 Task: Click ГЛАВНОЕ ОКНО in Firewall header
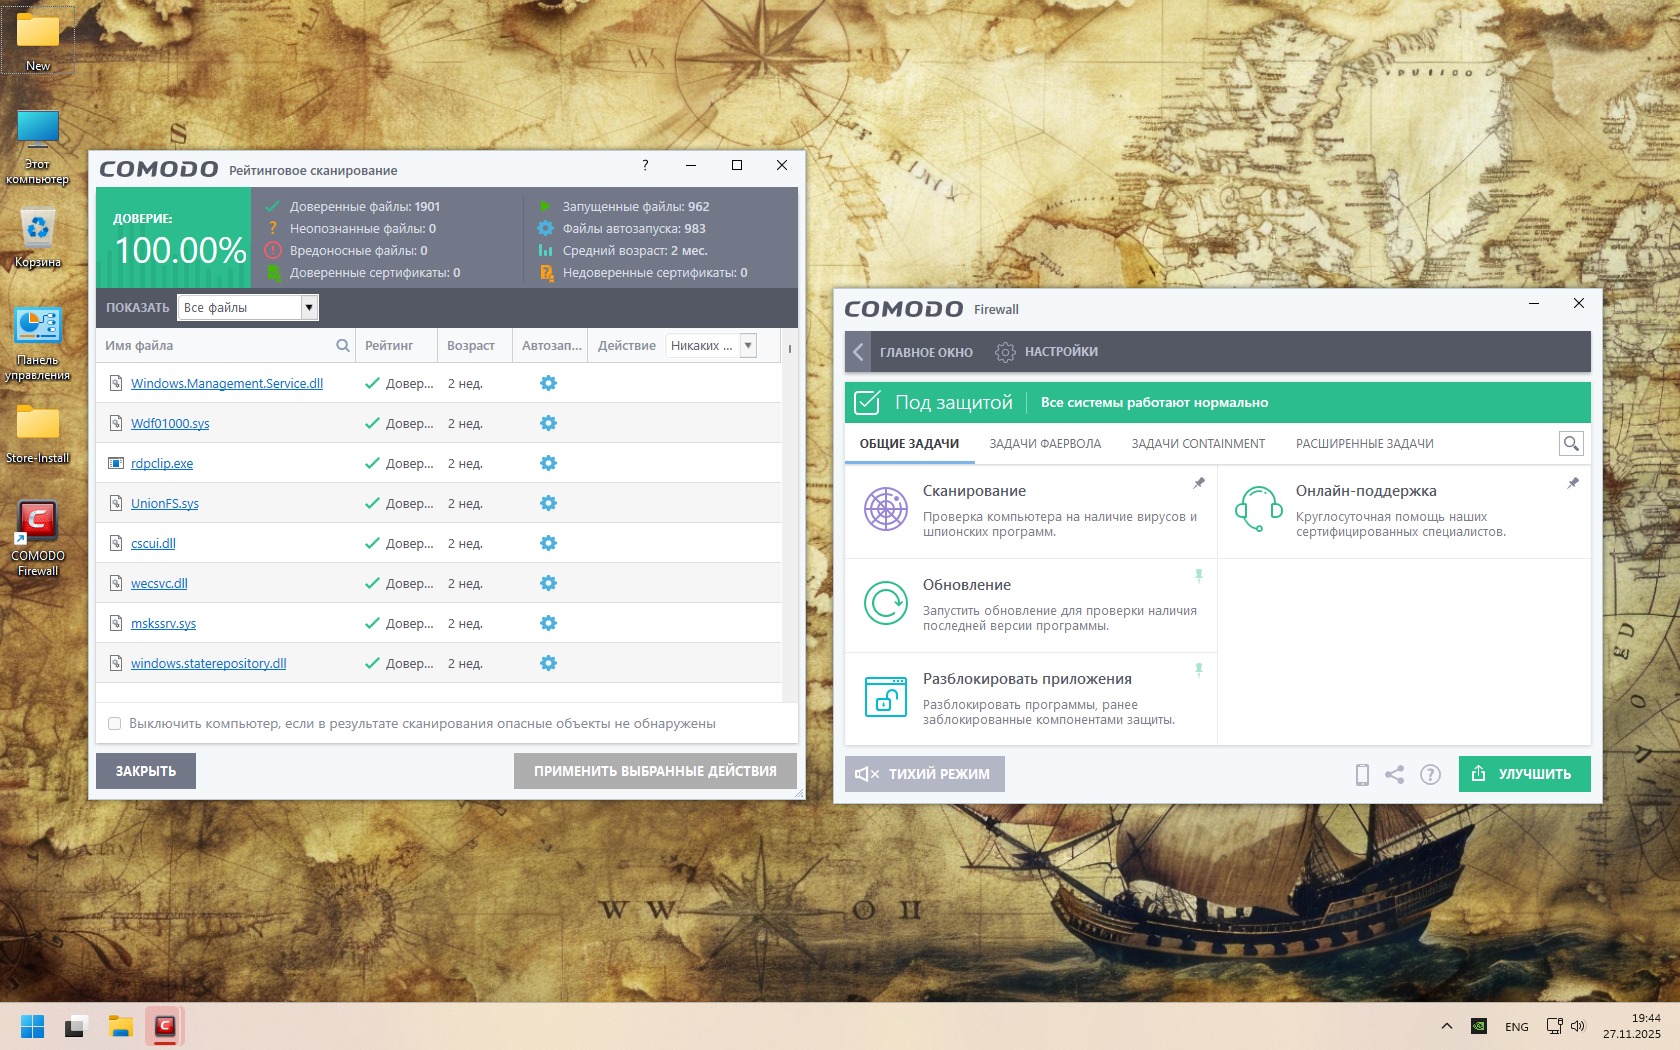click(926, 352)
